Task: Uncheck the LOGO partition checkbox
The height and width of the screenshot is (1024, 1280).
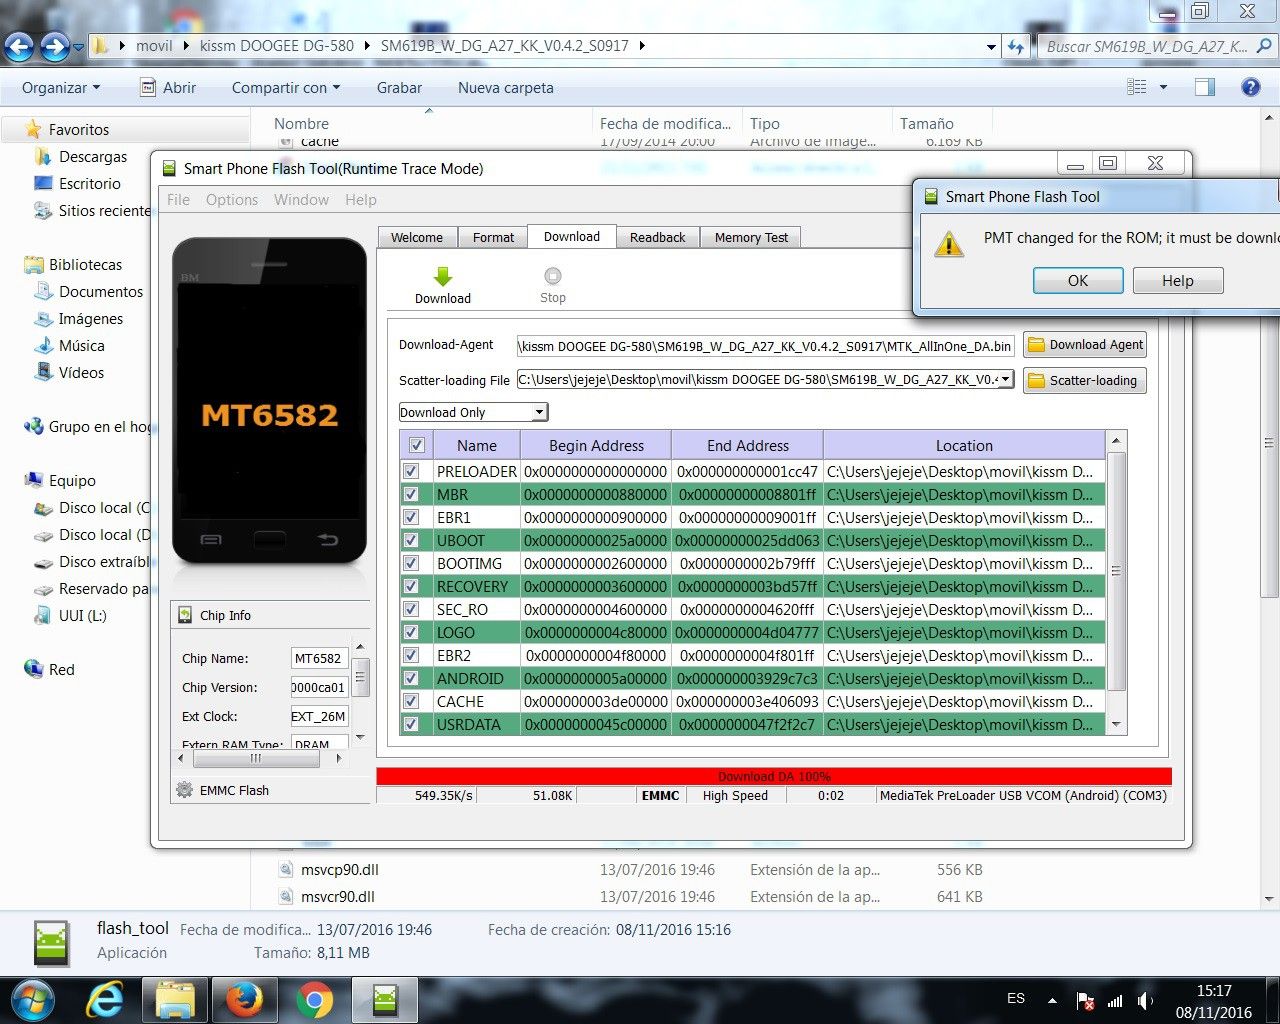Action: [x=411, y=632]
